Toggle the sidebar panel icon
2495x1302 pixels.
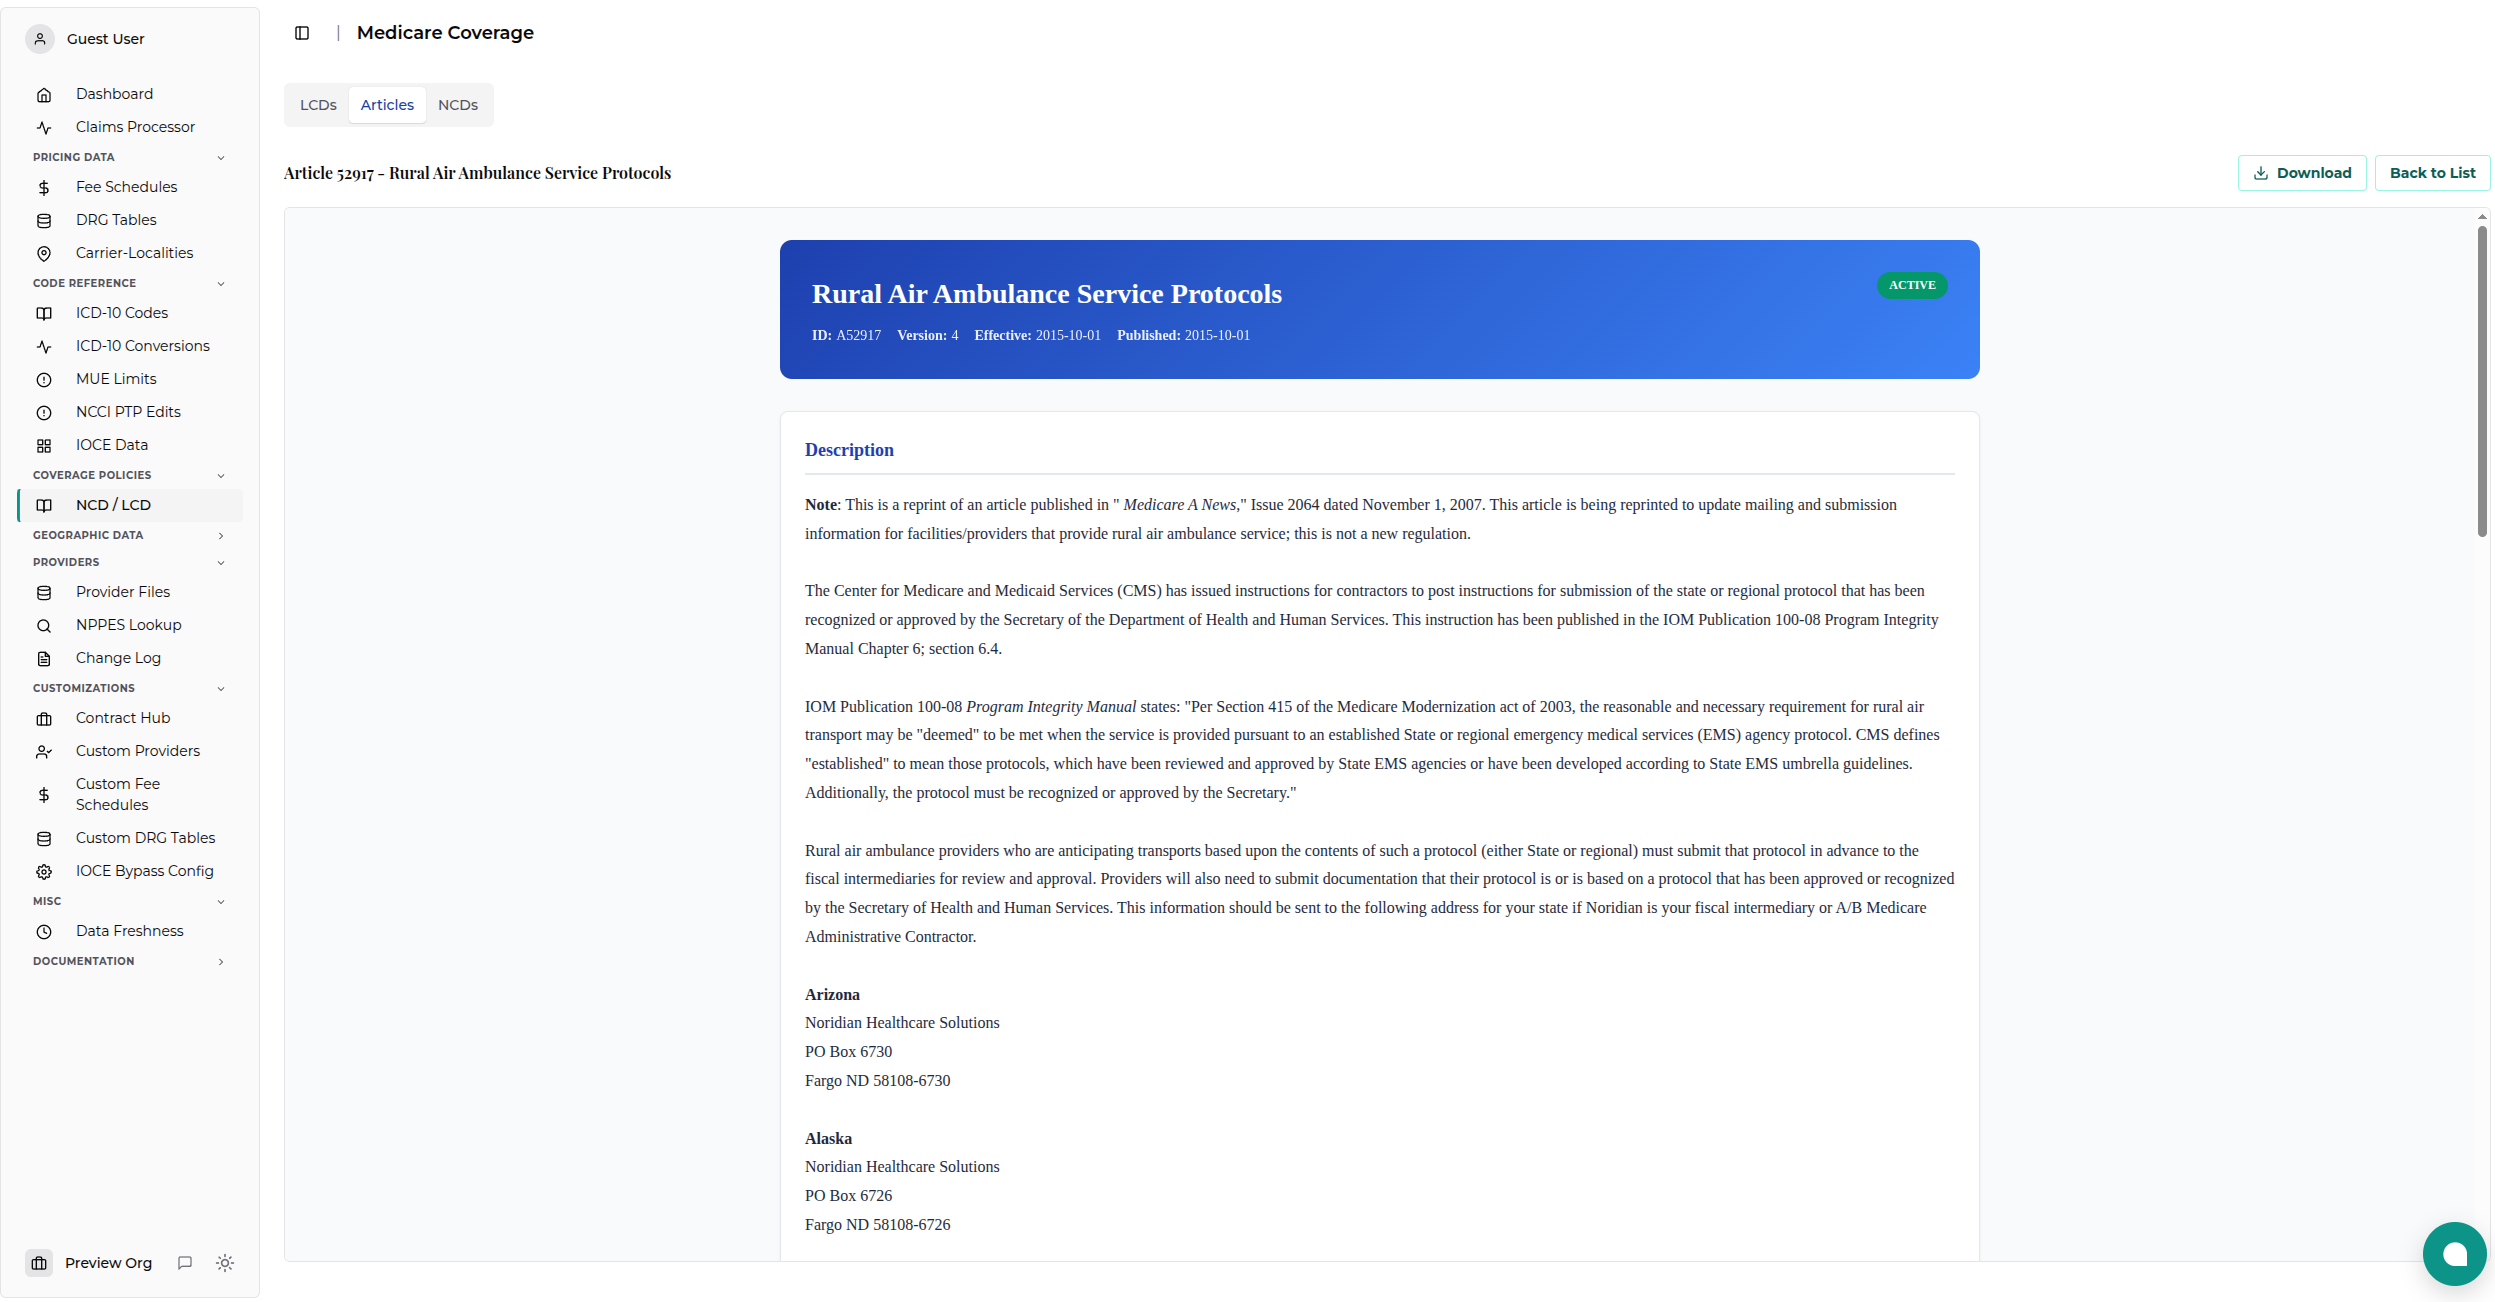(302, 33)
